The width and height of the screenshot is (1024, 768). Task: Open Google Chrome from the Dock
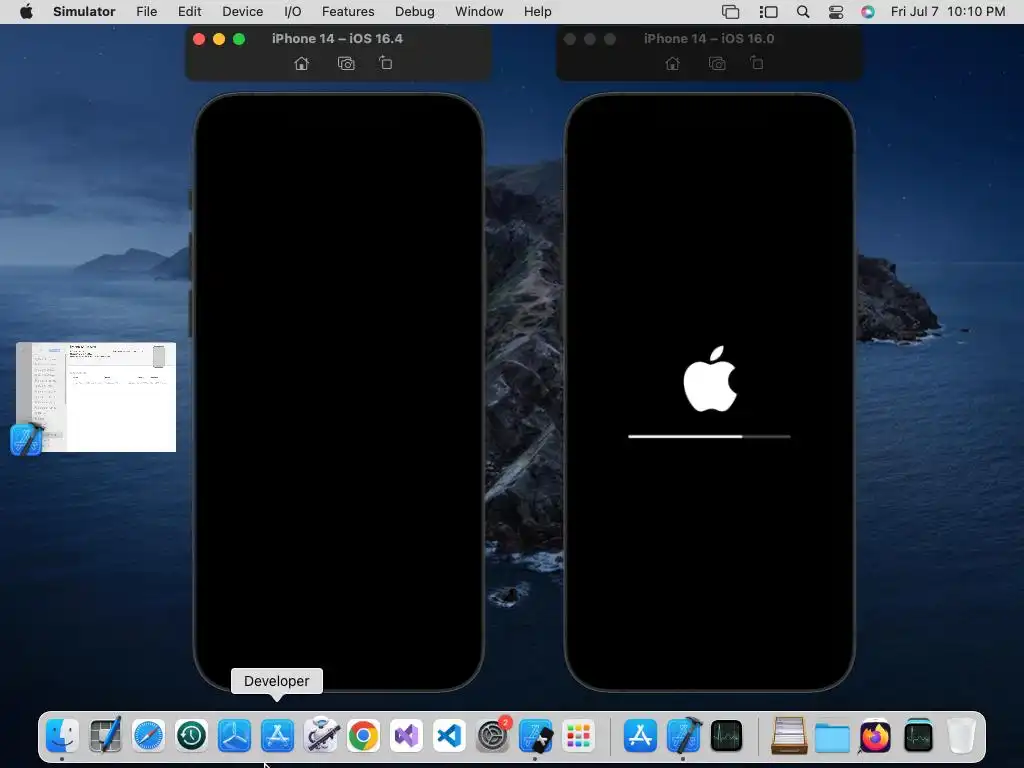pos(364,735)
